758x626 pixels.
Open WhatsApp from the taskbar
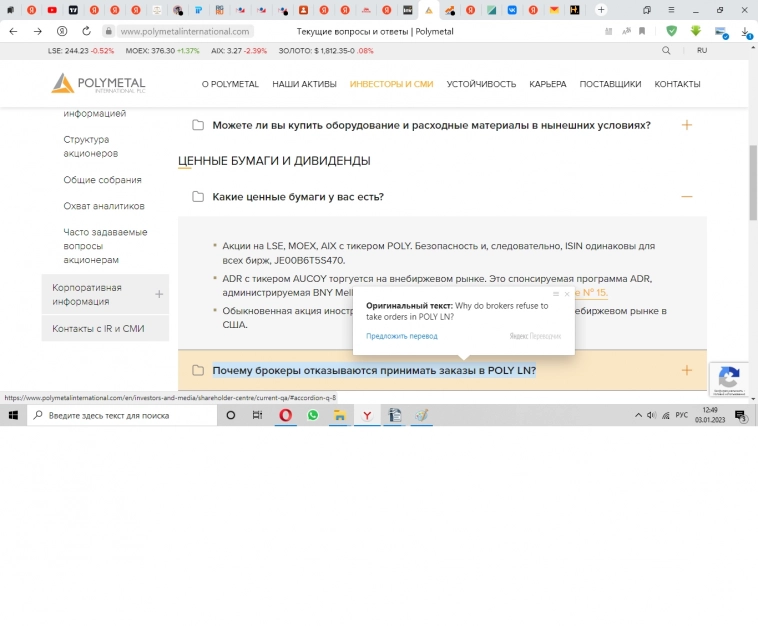pyautogui.click(x=313, y=415)
